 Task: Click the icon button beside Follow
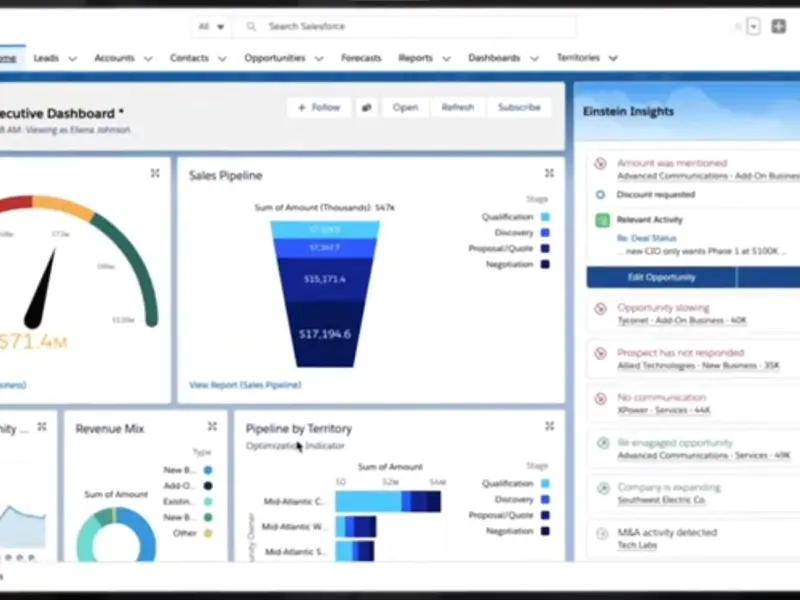click(367, 107)
